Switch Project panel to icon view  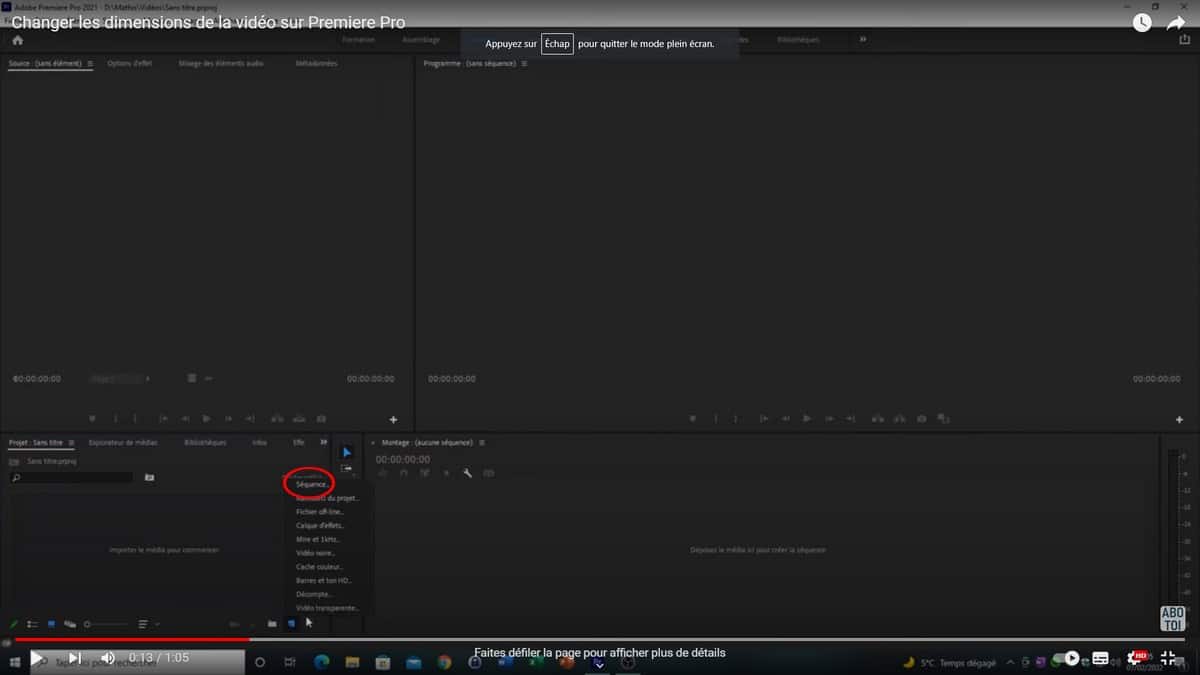coord(51,624)
